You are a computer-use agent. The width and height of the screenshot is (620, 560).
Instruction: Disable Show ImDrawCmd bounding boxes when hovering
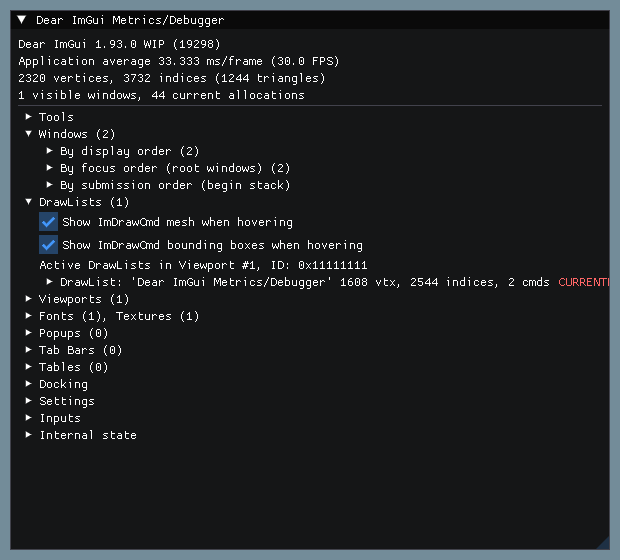pyautogui.click(x=48, y=245)
